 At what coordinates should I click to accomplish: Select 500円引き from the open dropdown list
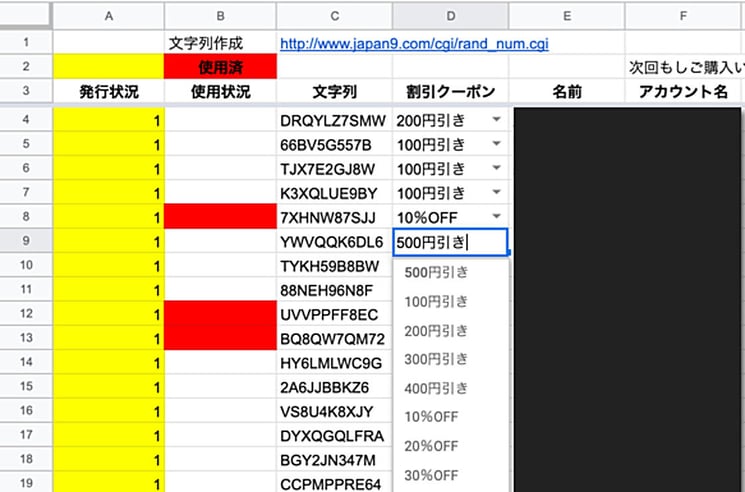435,272
